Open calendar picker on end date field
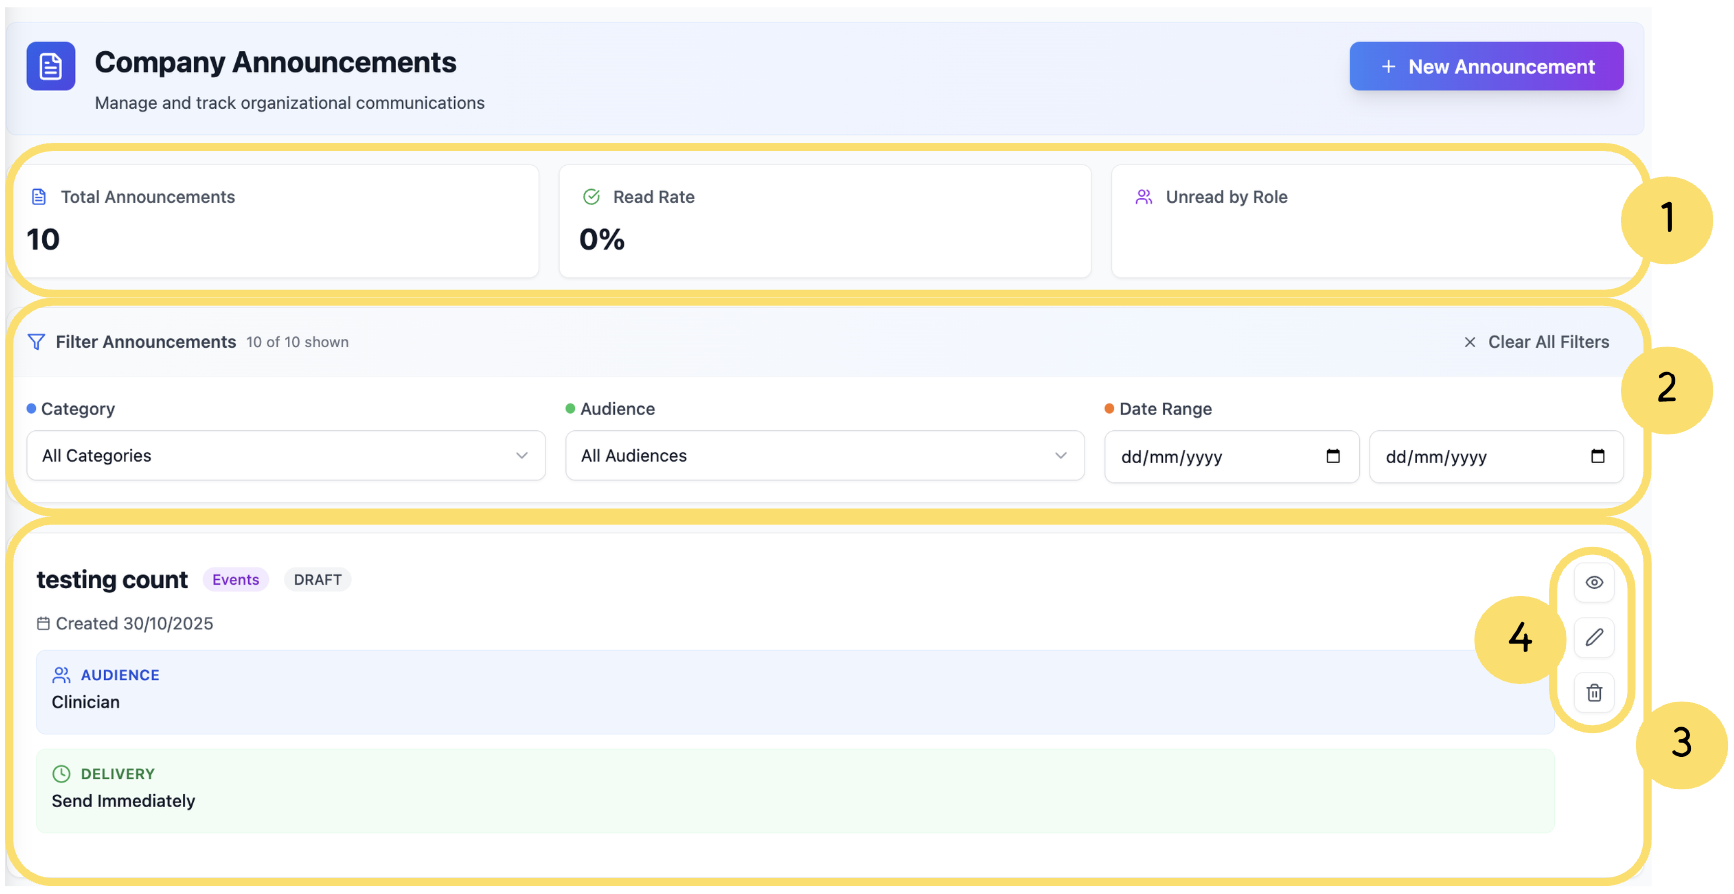This screenshot has width=1734, height=894. pos(1597,456)
